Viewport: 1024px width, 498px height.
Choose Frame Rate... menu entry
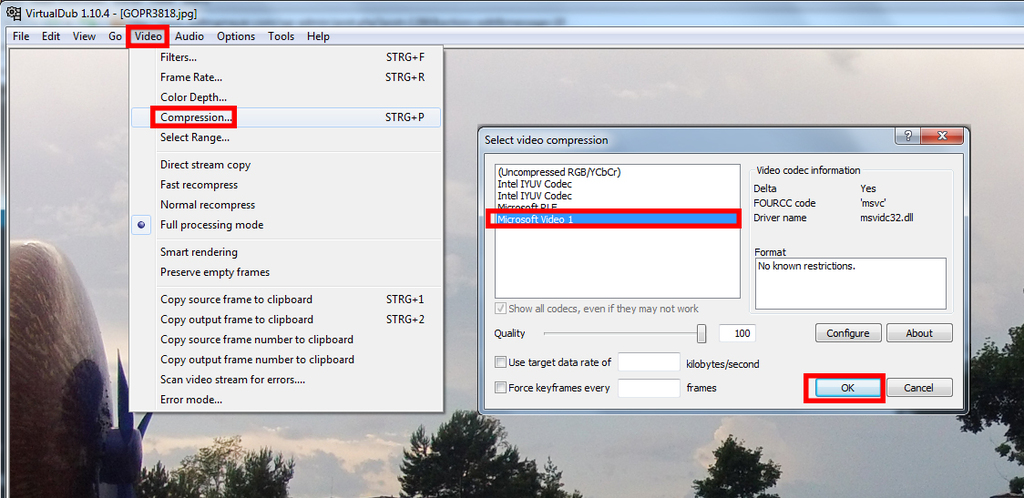click(286, 78)
